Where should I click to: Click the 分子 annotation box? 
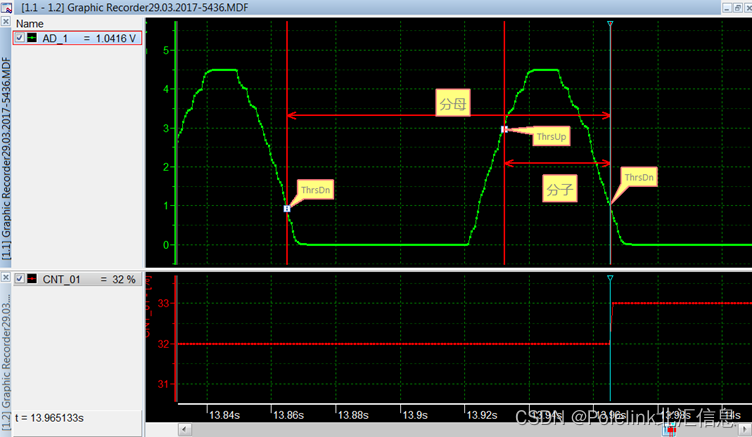pos(560,189)
